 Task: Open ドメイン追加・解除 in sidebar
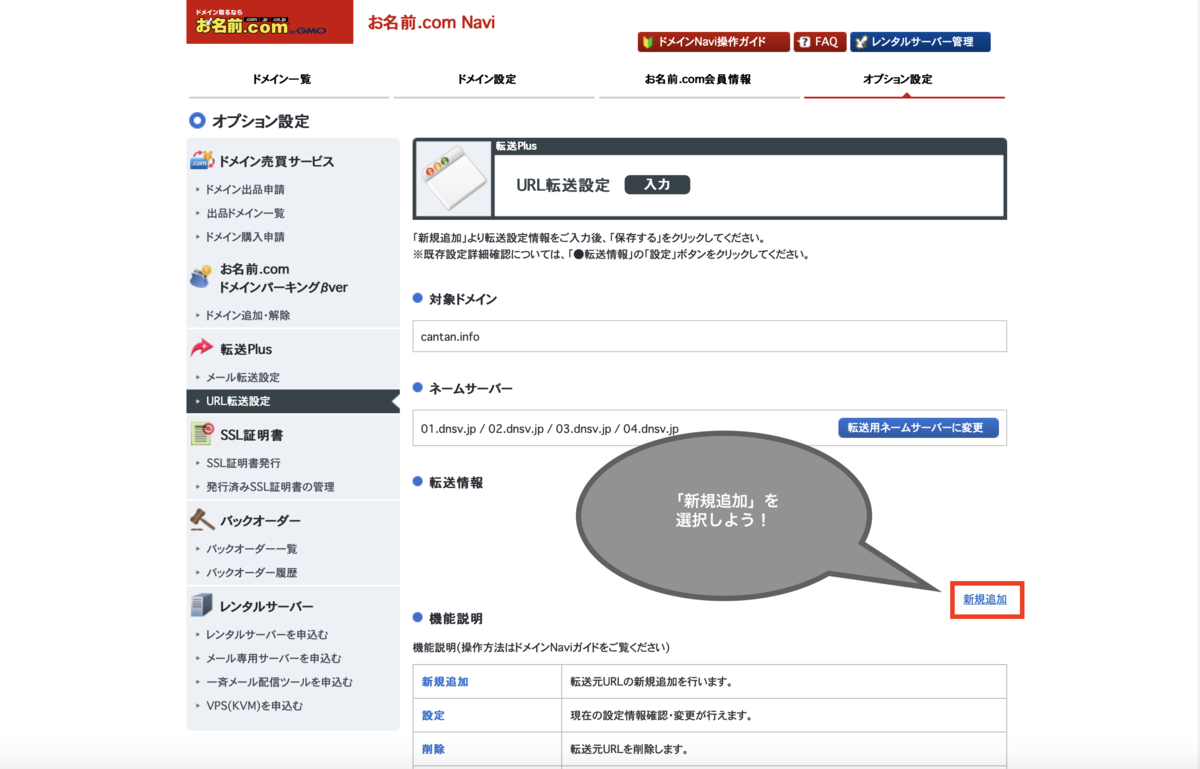pos(248,315)
